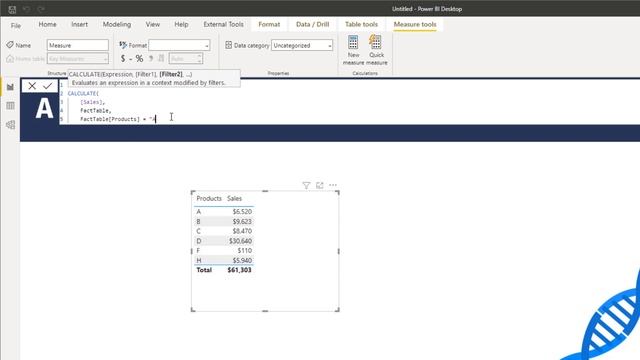The width and height of the screenshot is (640, 360).
Task: Open the Home table dropdown
Action: tap(78, 59)
